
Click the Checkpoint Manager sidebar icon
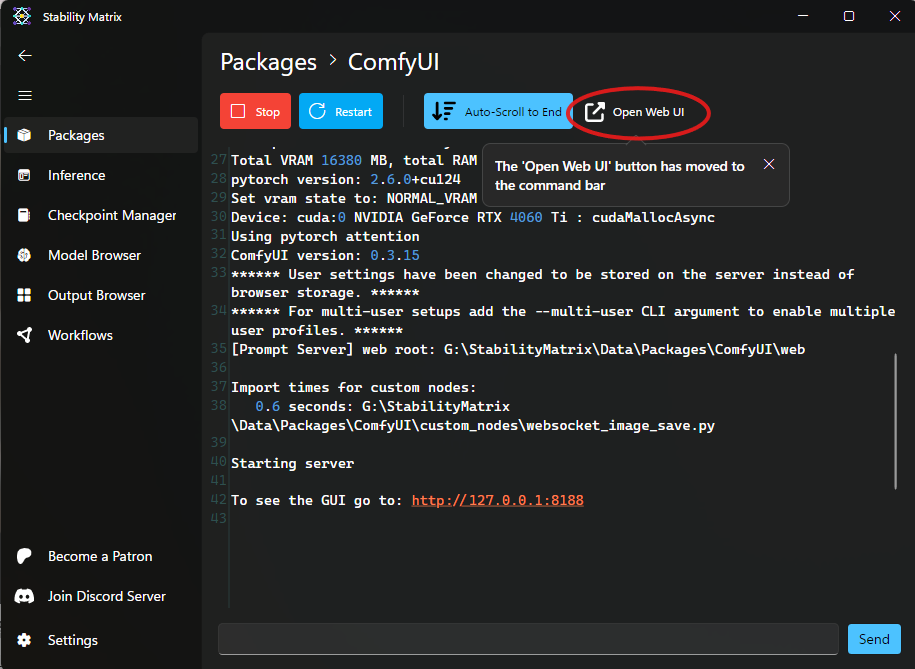click(24, 215)
